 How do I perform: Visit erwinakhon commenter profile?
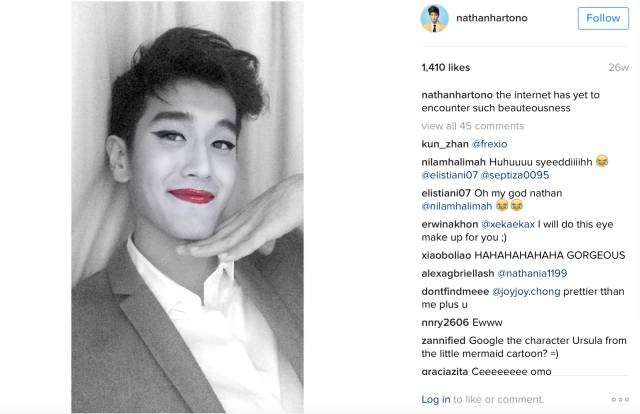[x=449, y=224]
